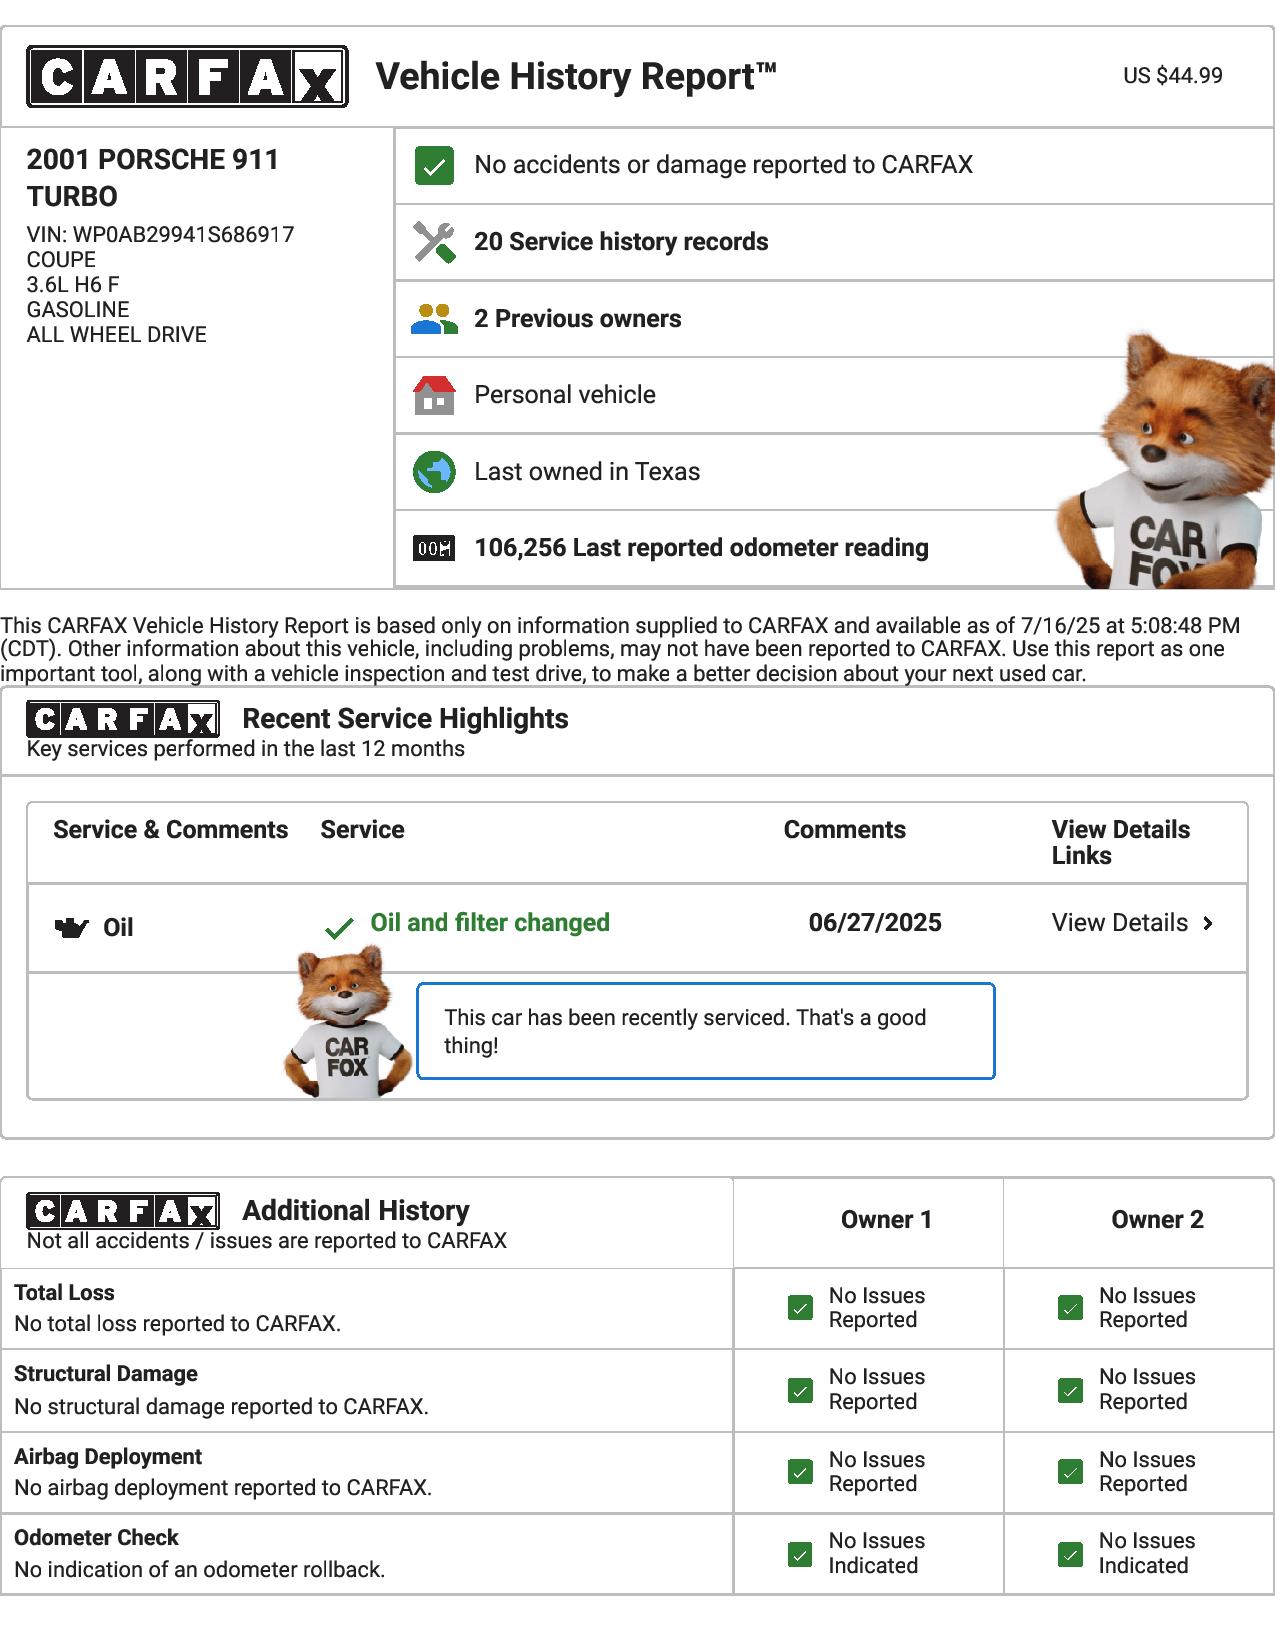Image resolution: width=1275 pixels, height=1650 pixels.
Task: Click the ALL WHEEL DRIVE specification text
Action: click(x=116, y=335)
